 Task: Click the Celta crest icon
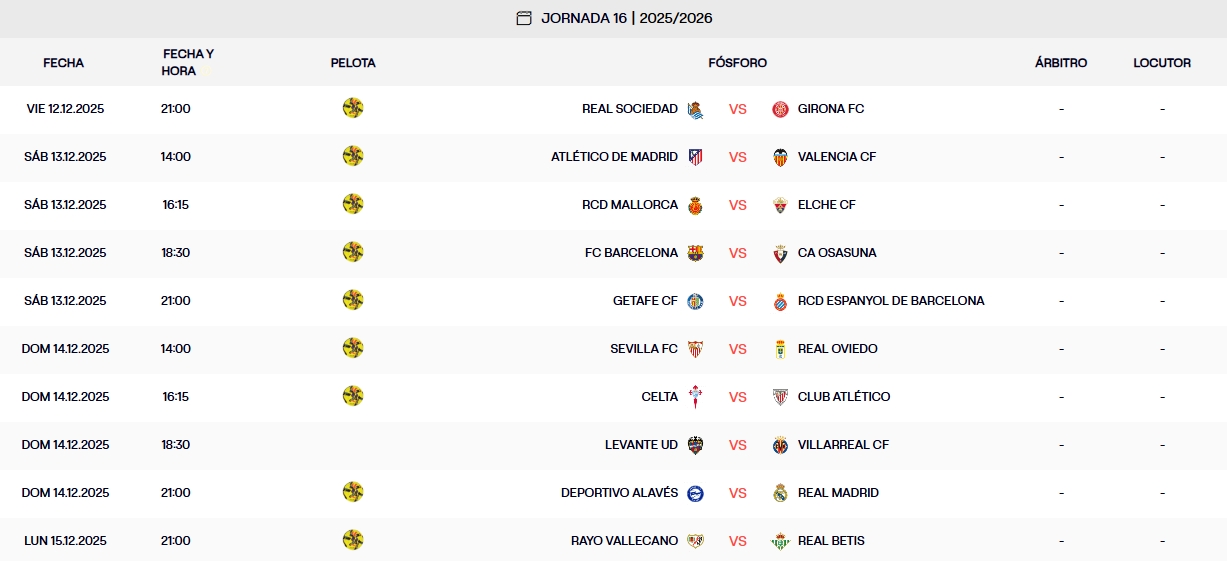tap(695, 397)
